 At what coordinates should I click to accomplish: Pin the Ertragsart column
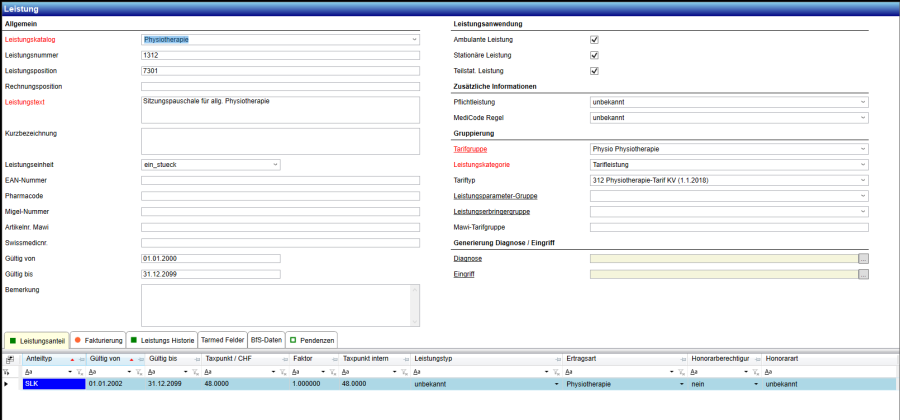[x=682, y=358]
